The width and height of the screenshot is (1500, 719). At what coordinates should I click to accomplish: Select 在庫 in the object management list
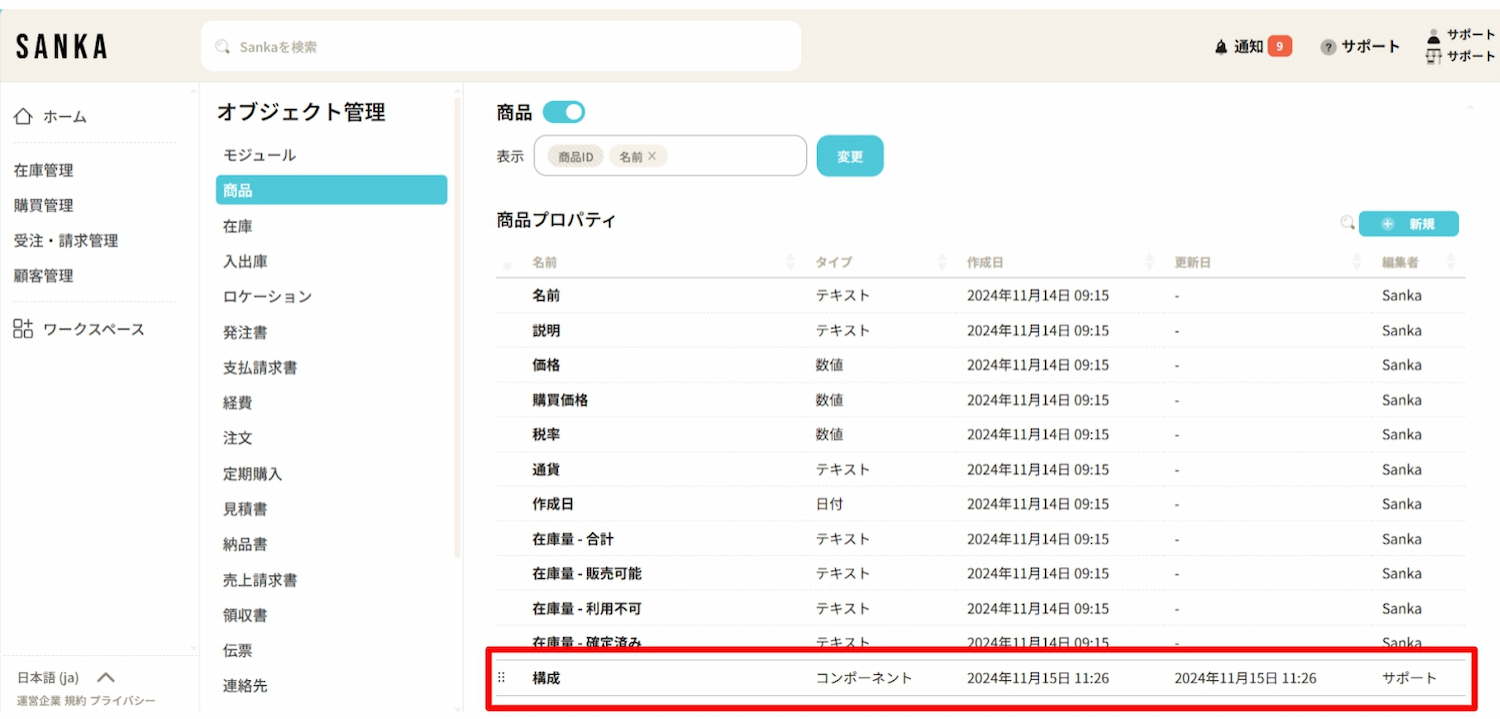coord(238,226)
